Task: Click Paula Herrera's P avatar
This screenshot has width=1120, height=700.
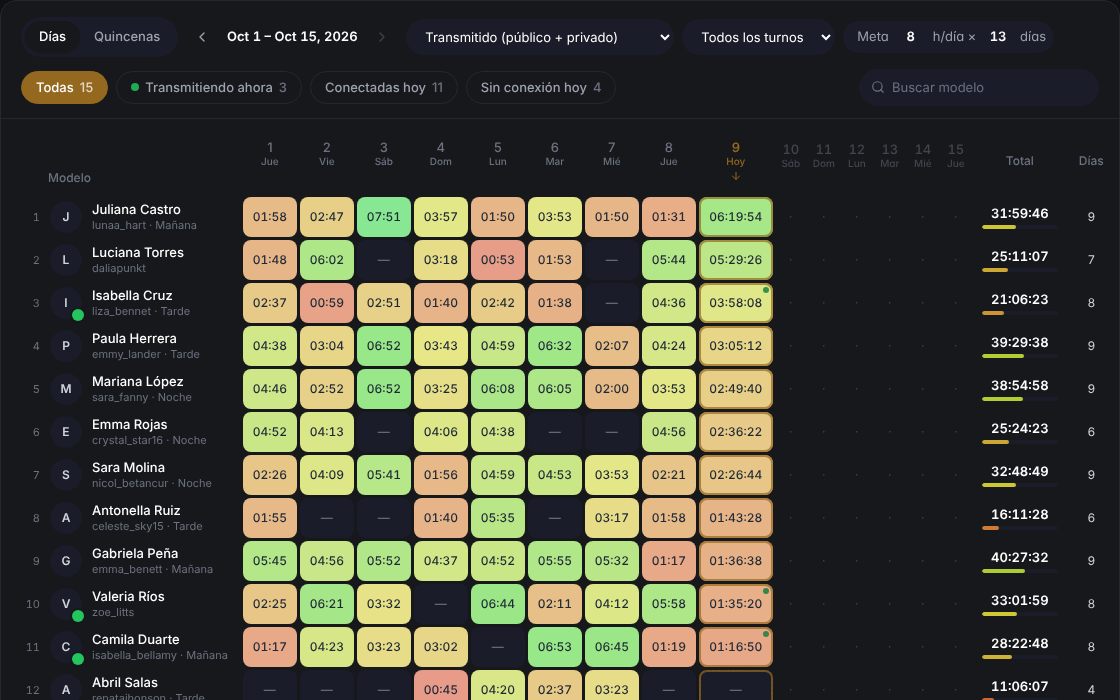Action: tap(66, 346)
